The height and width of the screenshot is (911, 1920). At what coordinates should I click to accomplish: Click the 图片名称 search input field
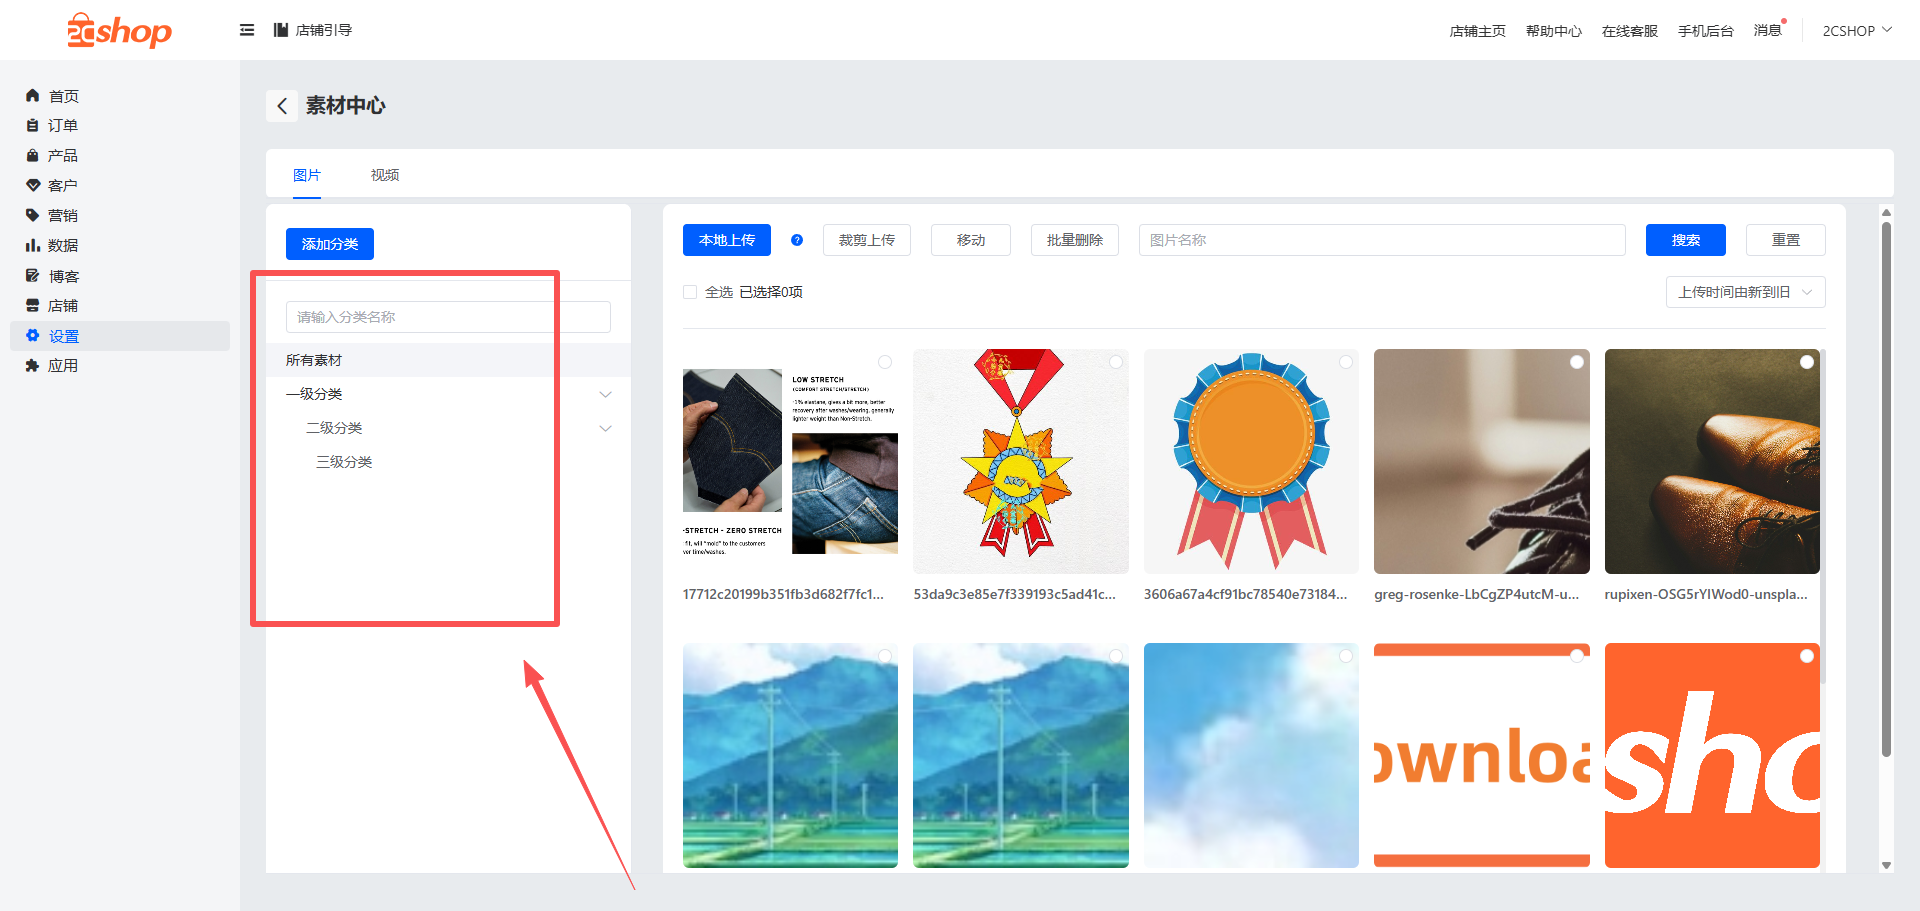coord(1381,240)
